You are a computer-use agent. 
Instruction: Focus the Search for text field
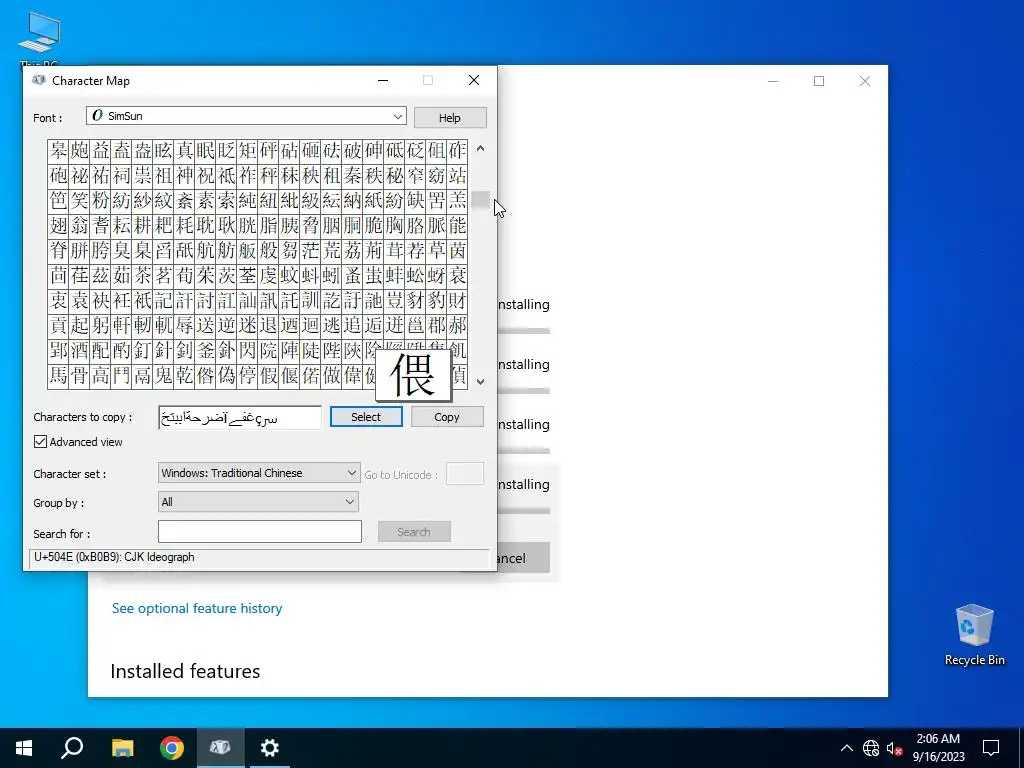(x=260, y=532)
